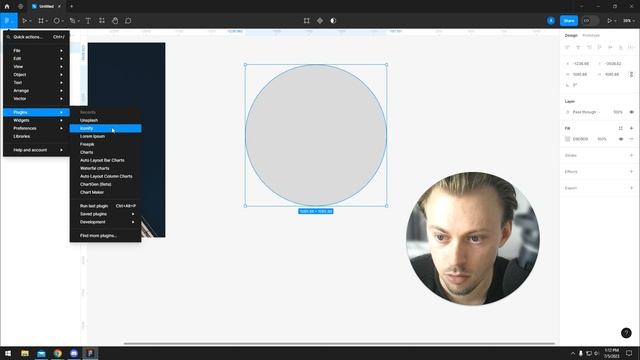Select the gray circle on canvas

click(316, 135)
